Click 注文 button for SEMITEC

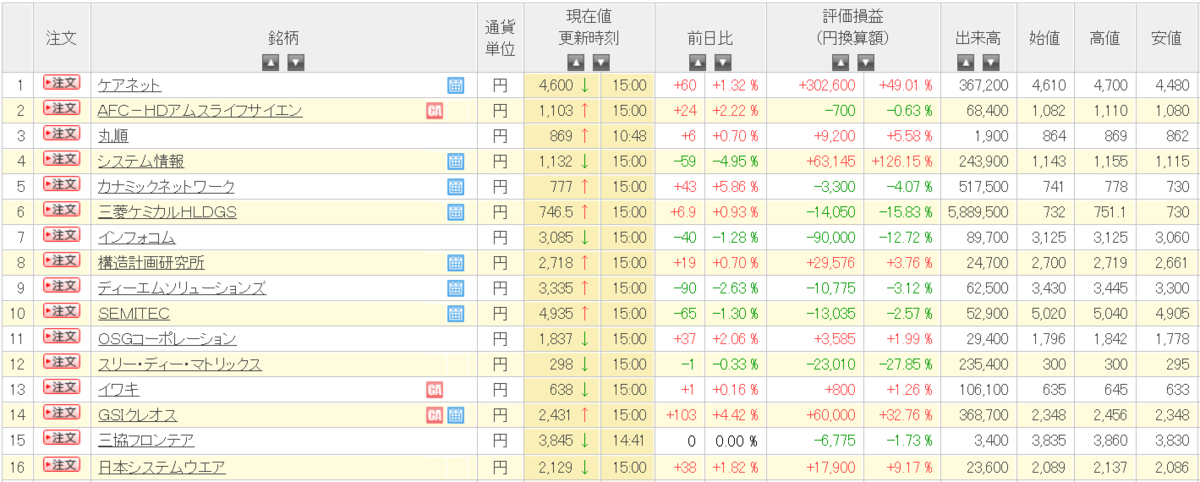click(x=61, y=312)
